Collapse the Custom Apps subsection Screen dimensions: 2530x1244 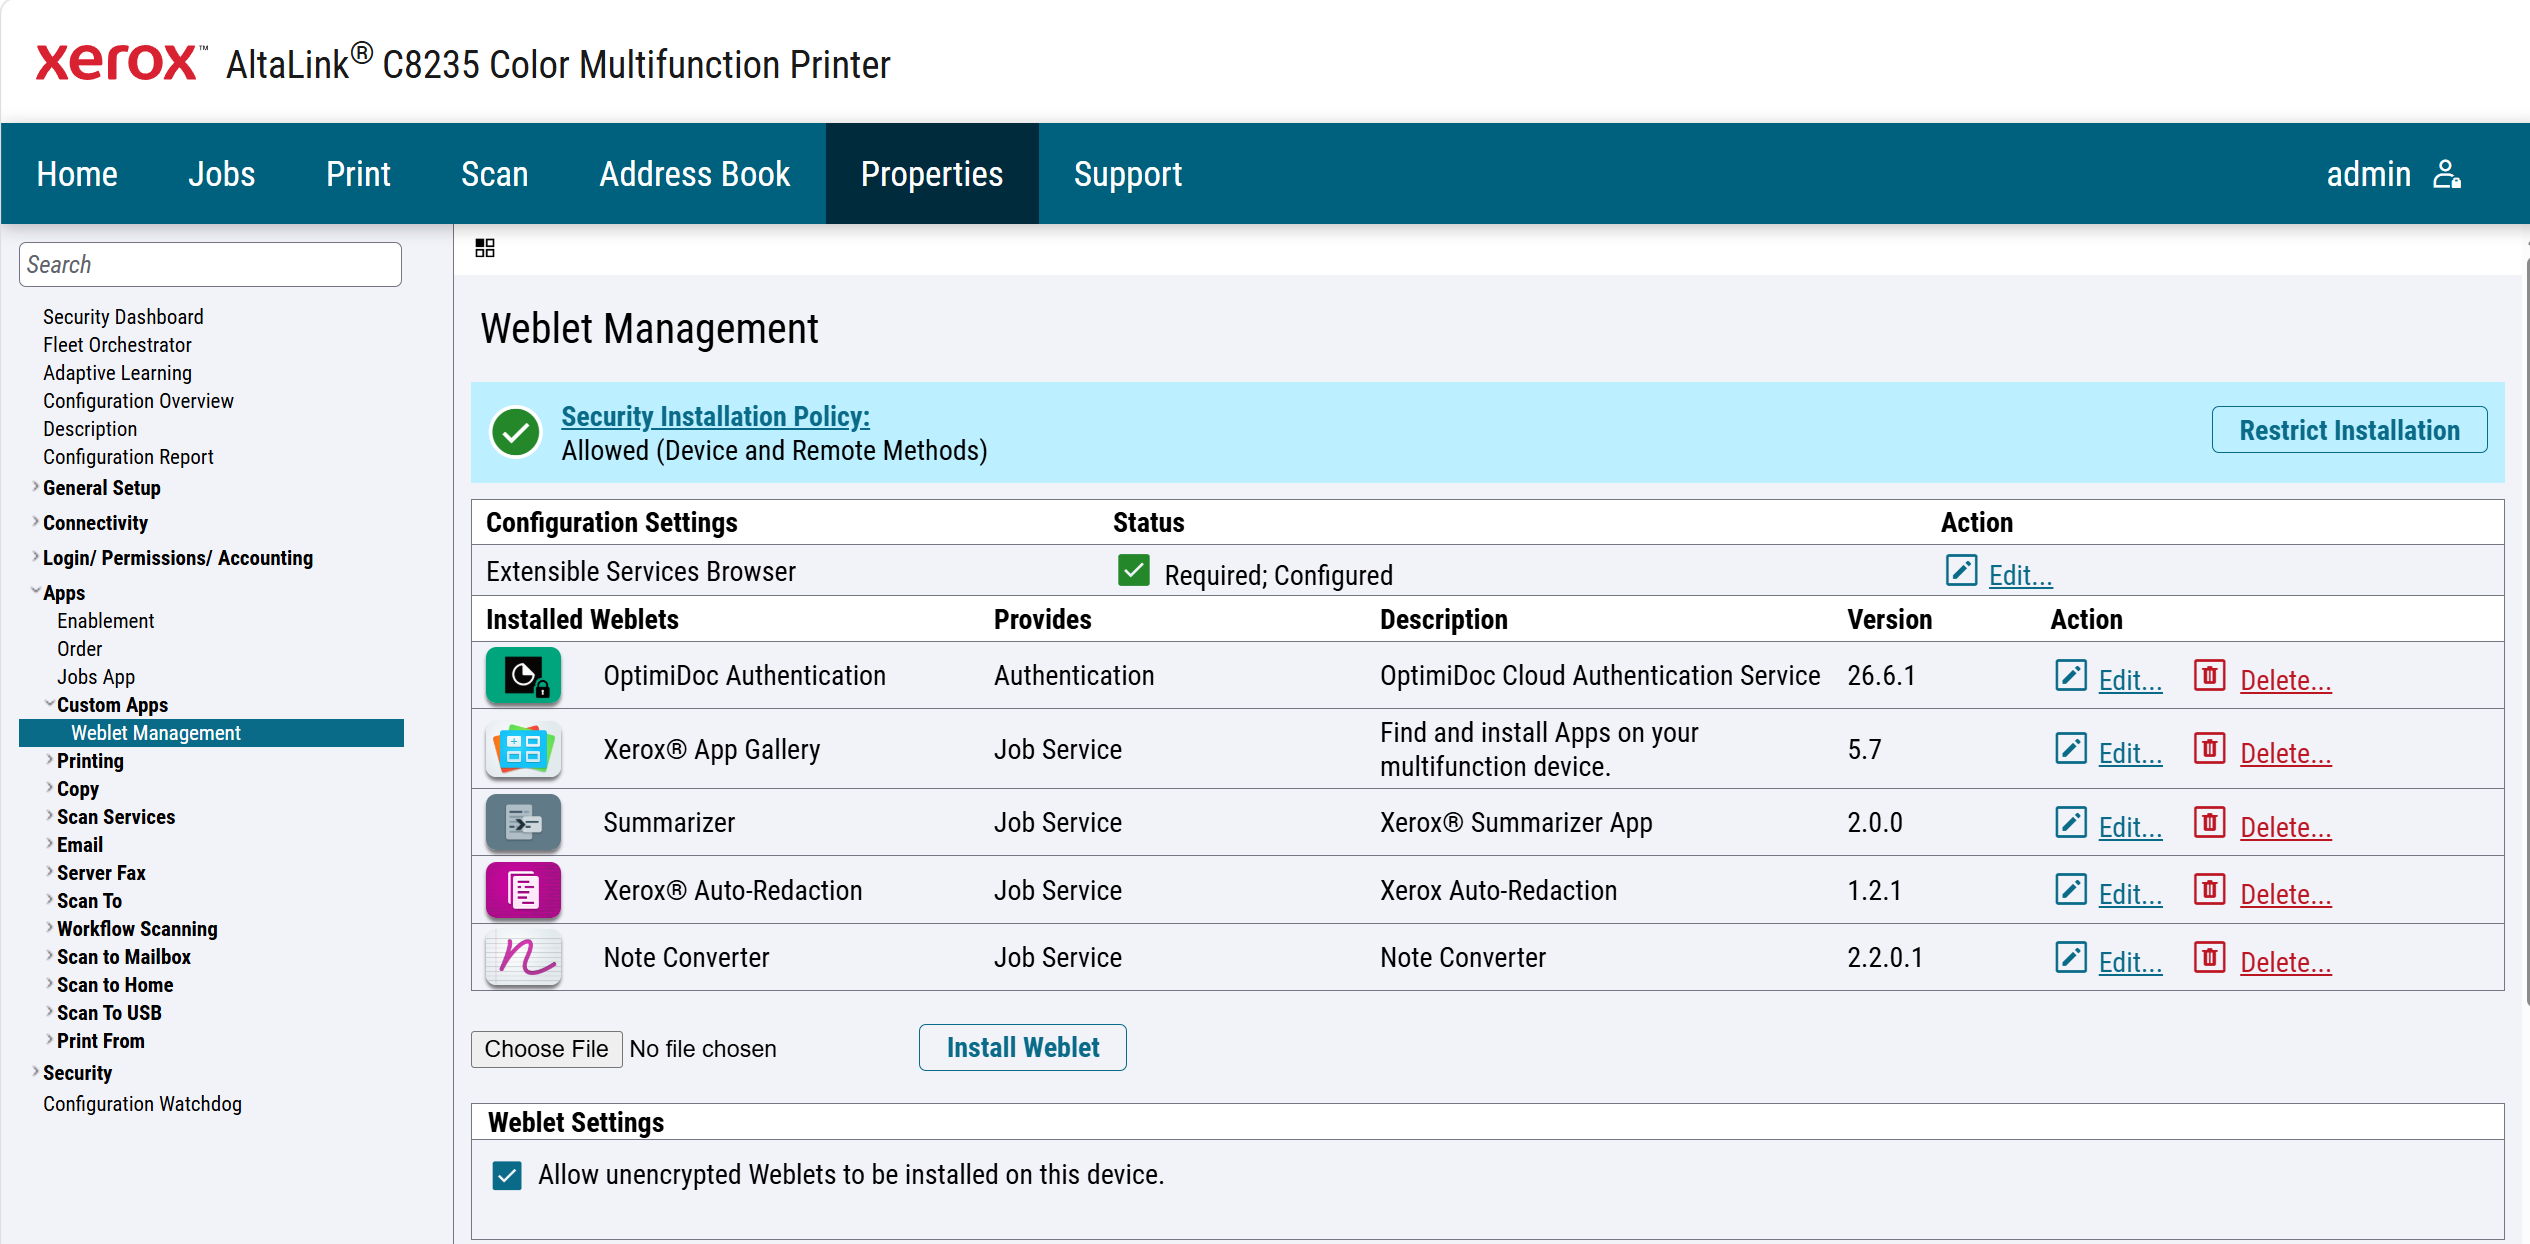[50, 704]
